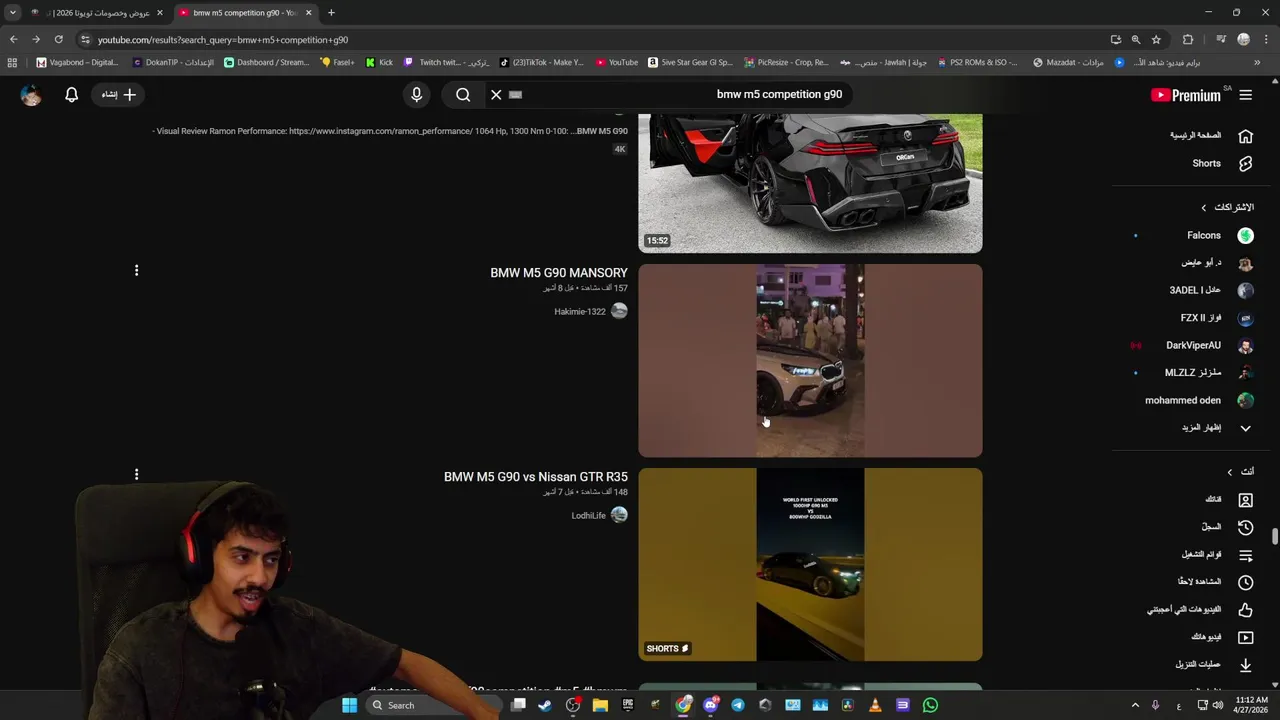The height and width of the screenshot is (720, 1280).
Task: Click the URL address bar
Action: (x=600, y=40)
